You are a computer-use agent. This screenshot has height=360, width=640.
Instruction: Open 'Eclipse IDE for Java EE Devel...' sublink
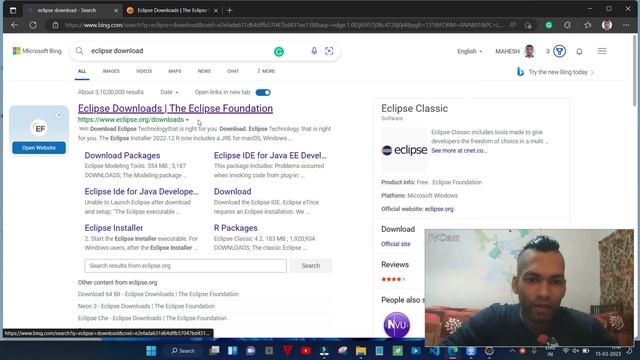[270, 156]
